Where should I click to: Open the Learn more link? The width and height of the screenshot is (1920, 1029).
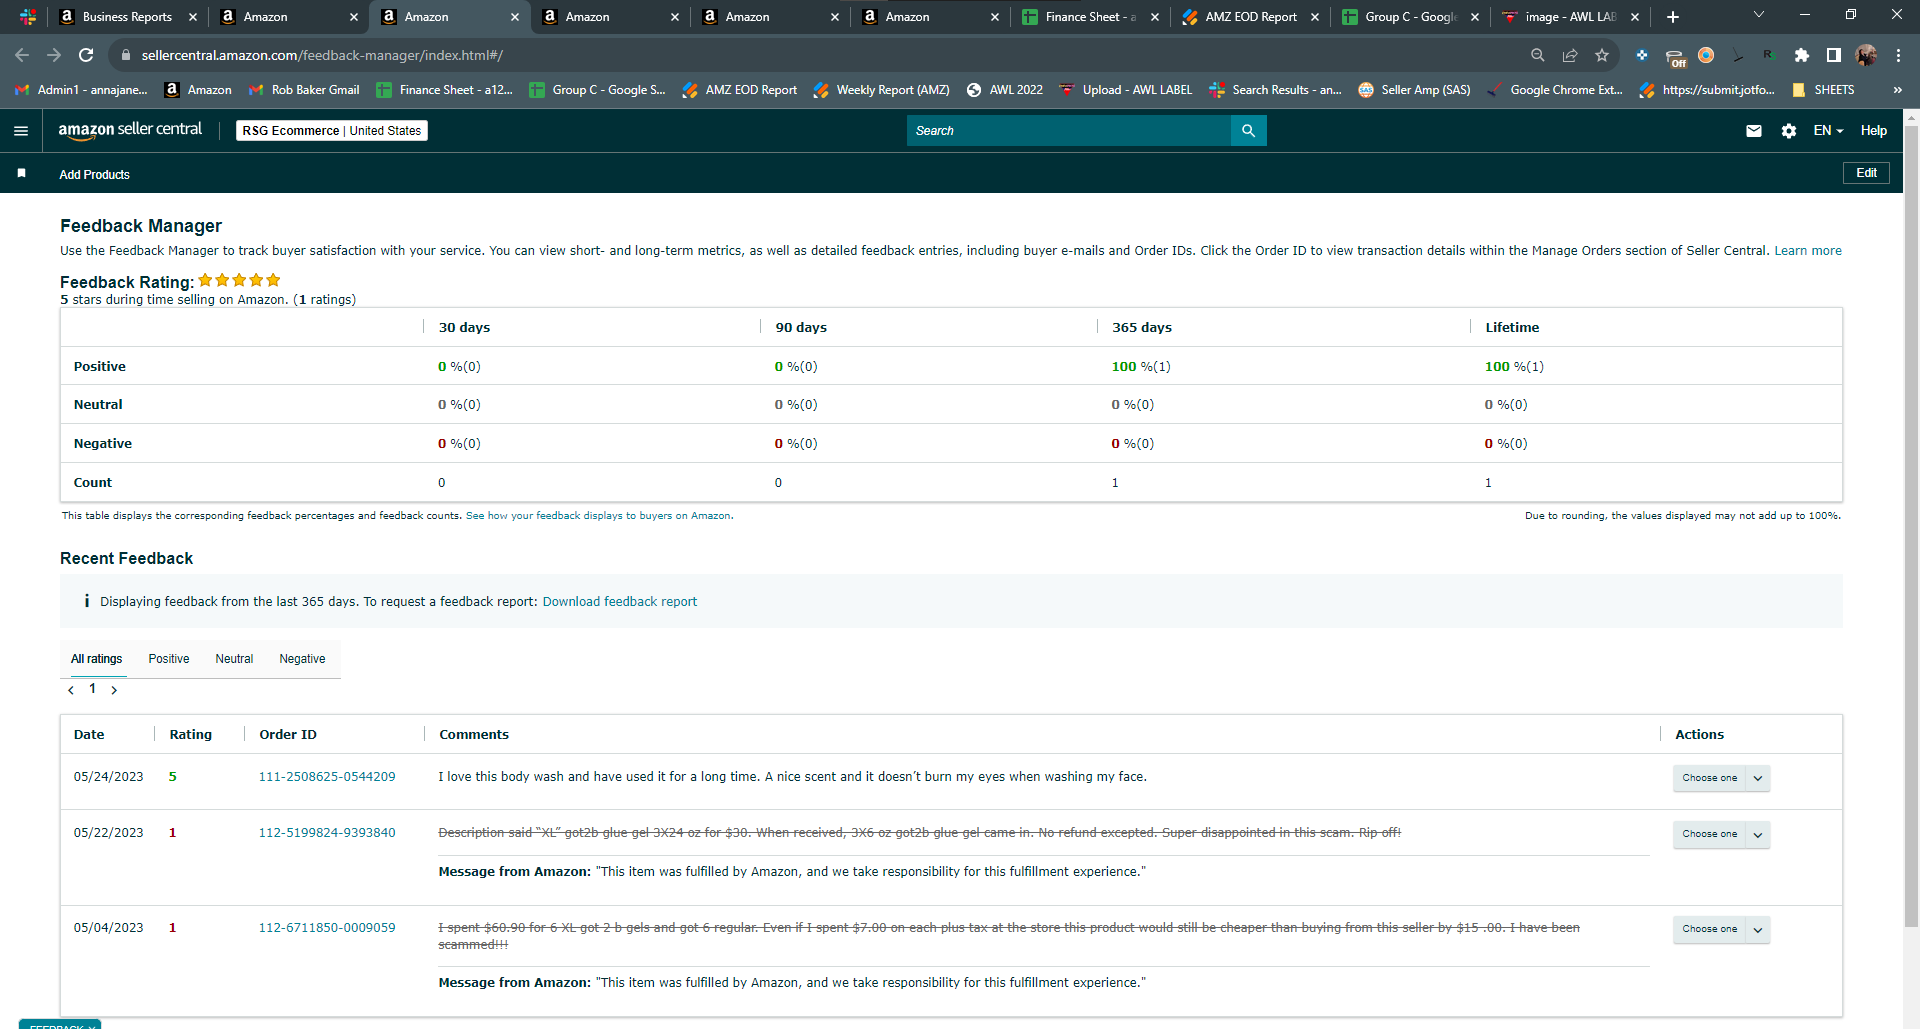pos(1808,251)
